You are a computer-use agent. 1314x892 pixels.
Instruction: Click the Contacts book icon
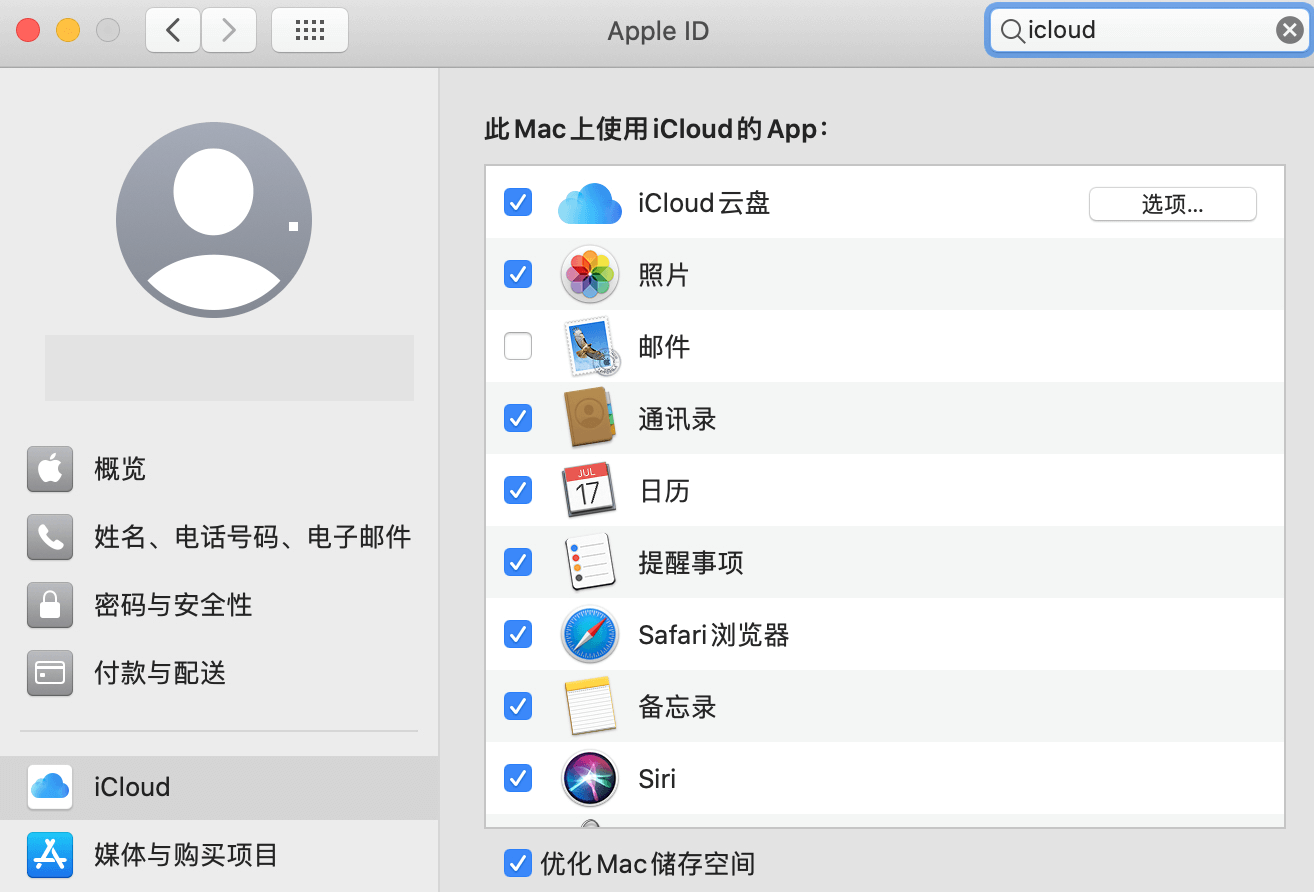pyautogui.click(x=590, y=418)
